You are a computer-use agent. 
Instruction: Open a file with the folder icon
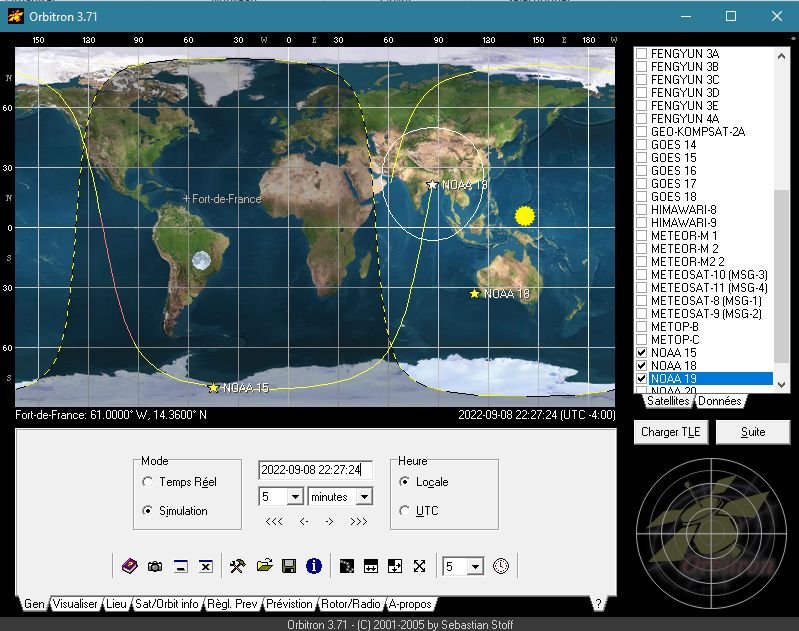coord(264,566)
